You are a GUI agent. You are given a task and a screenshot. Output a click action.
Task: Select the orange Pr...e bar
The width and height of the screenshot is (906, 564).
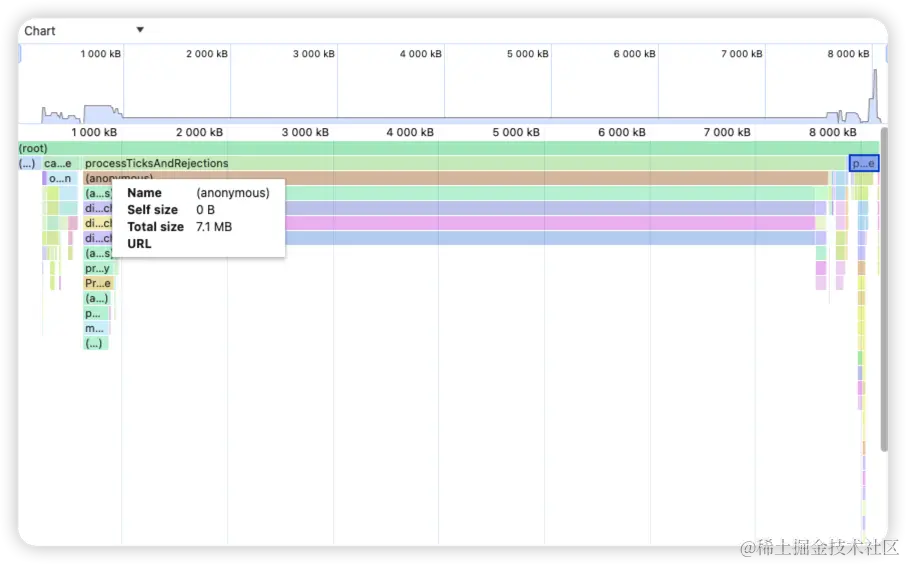click(99, 283)
